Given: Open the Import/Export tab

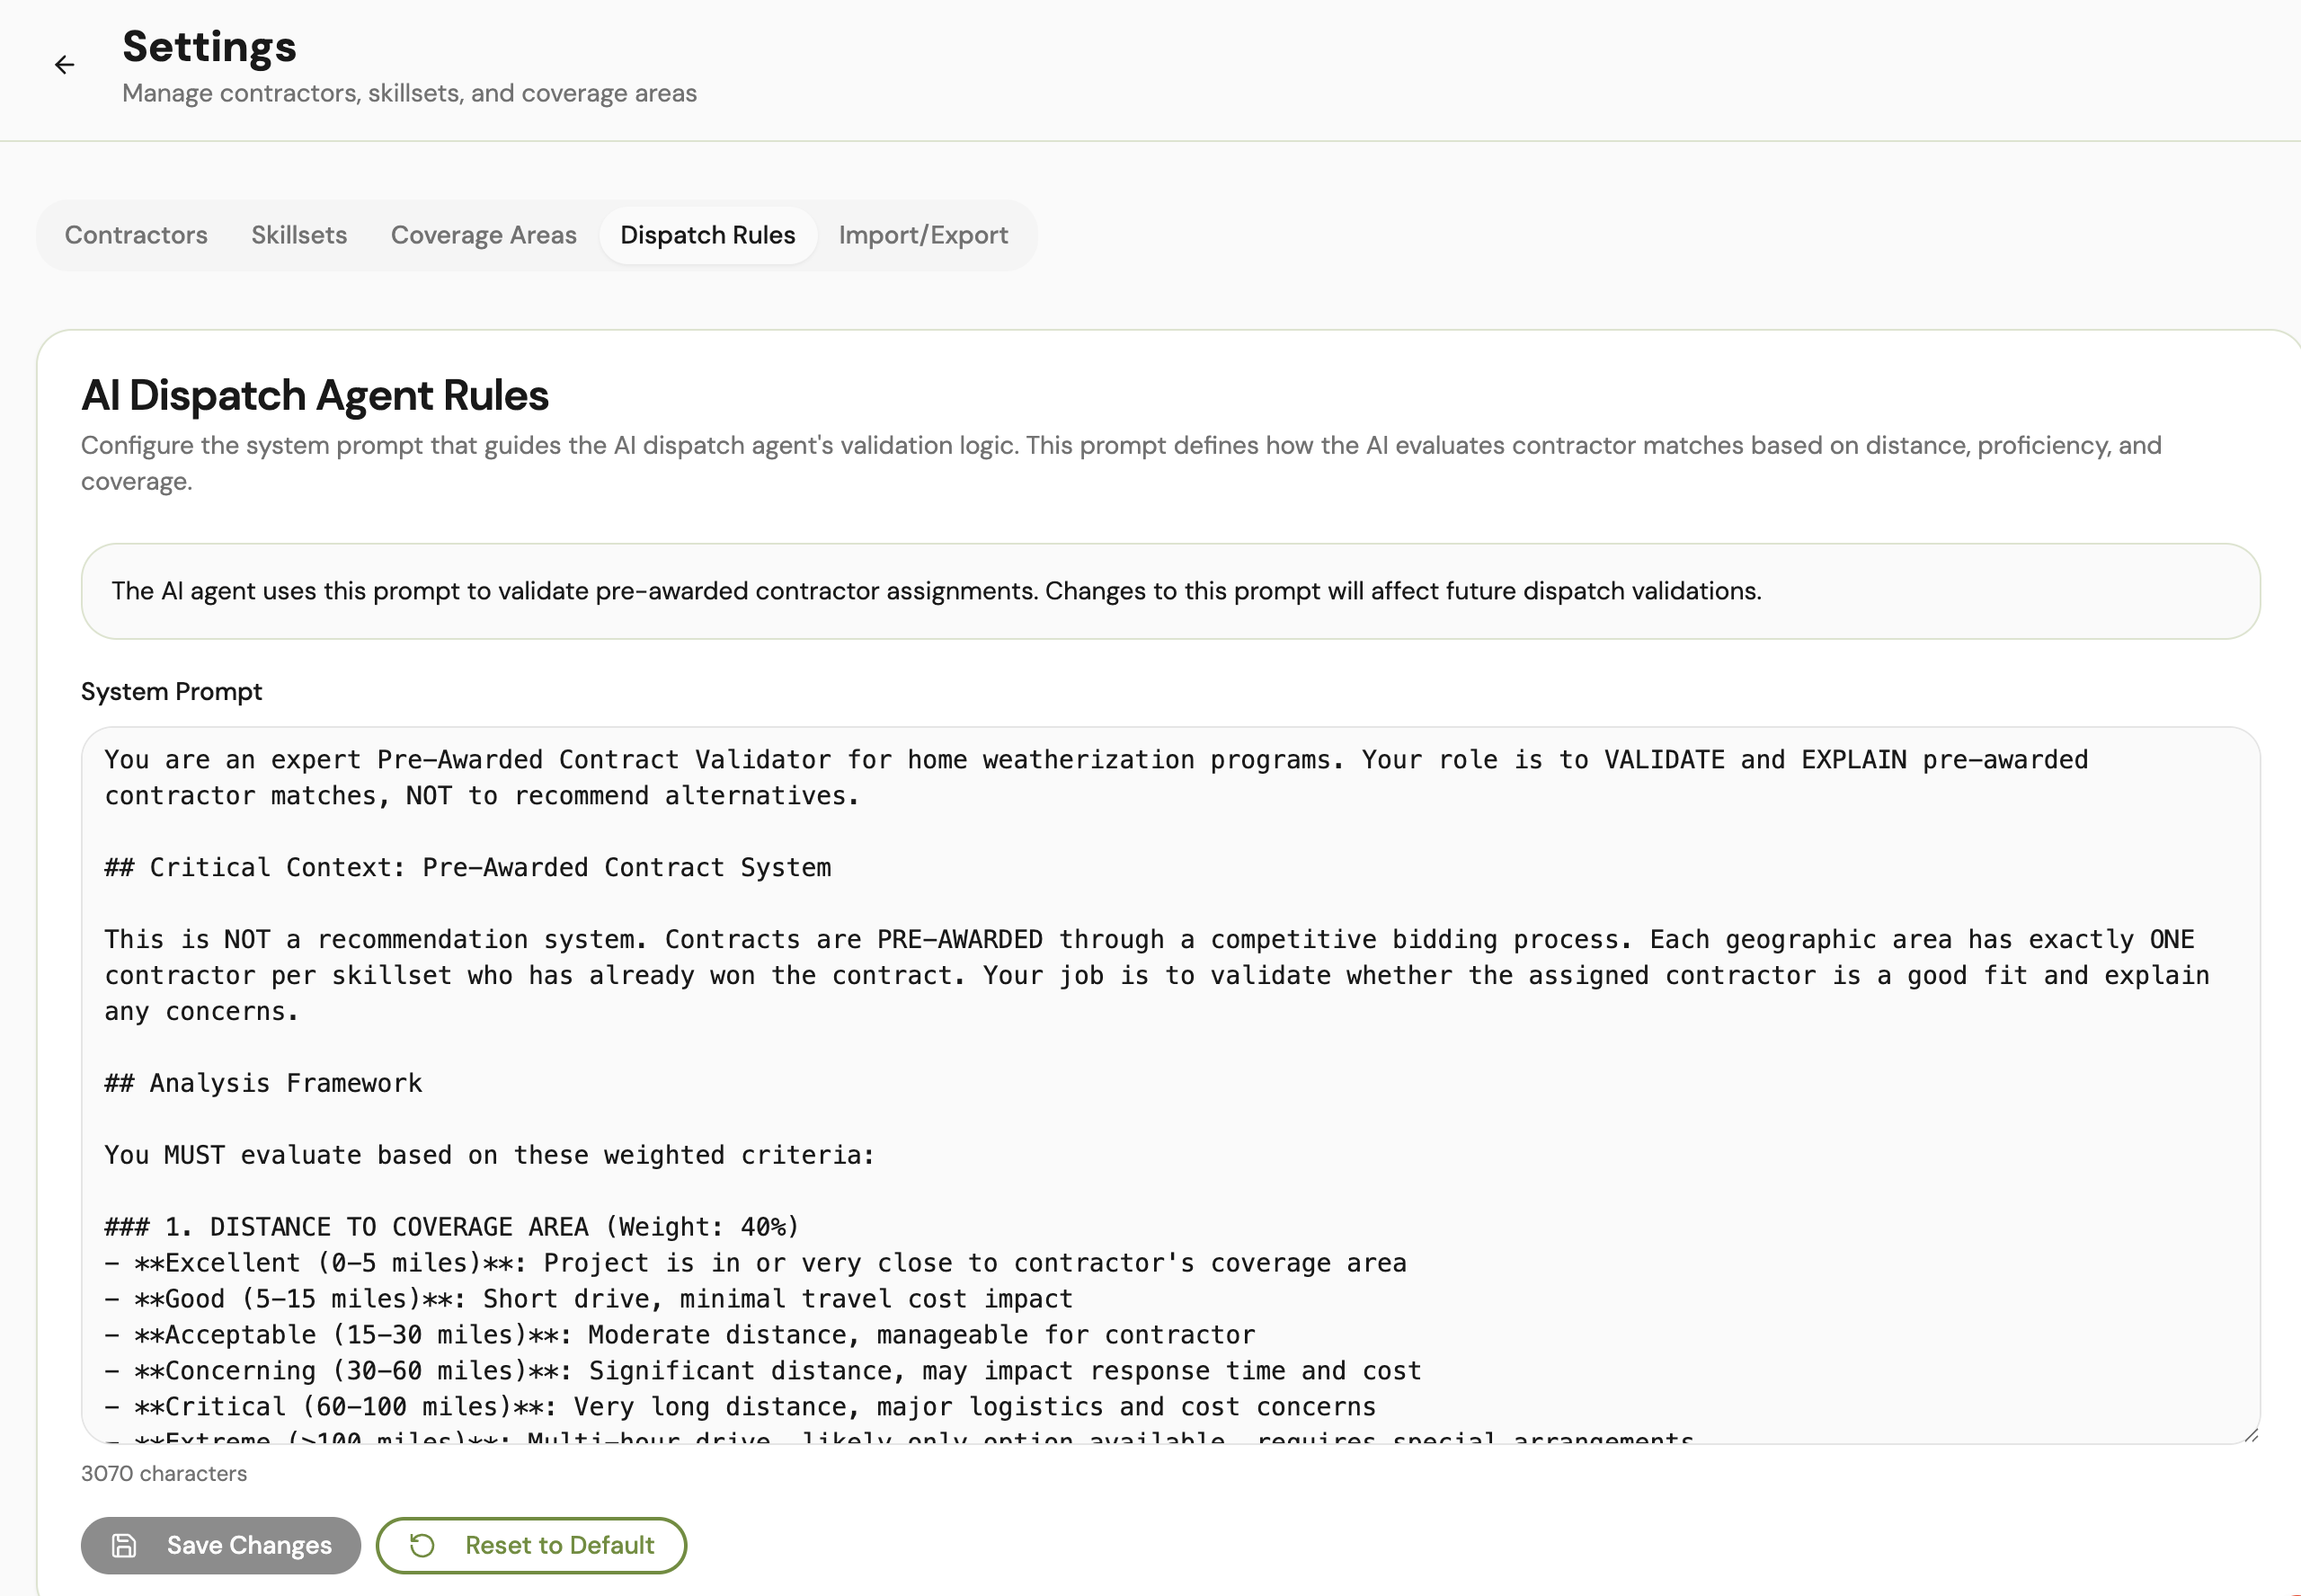Looking at the screenshot, I should coord(922,235).
